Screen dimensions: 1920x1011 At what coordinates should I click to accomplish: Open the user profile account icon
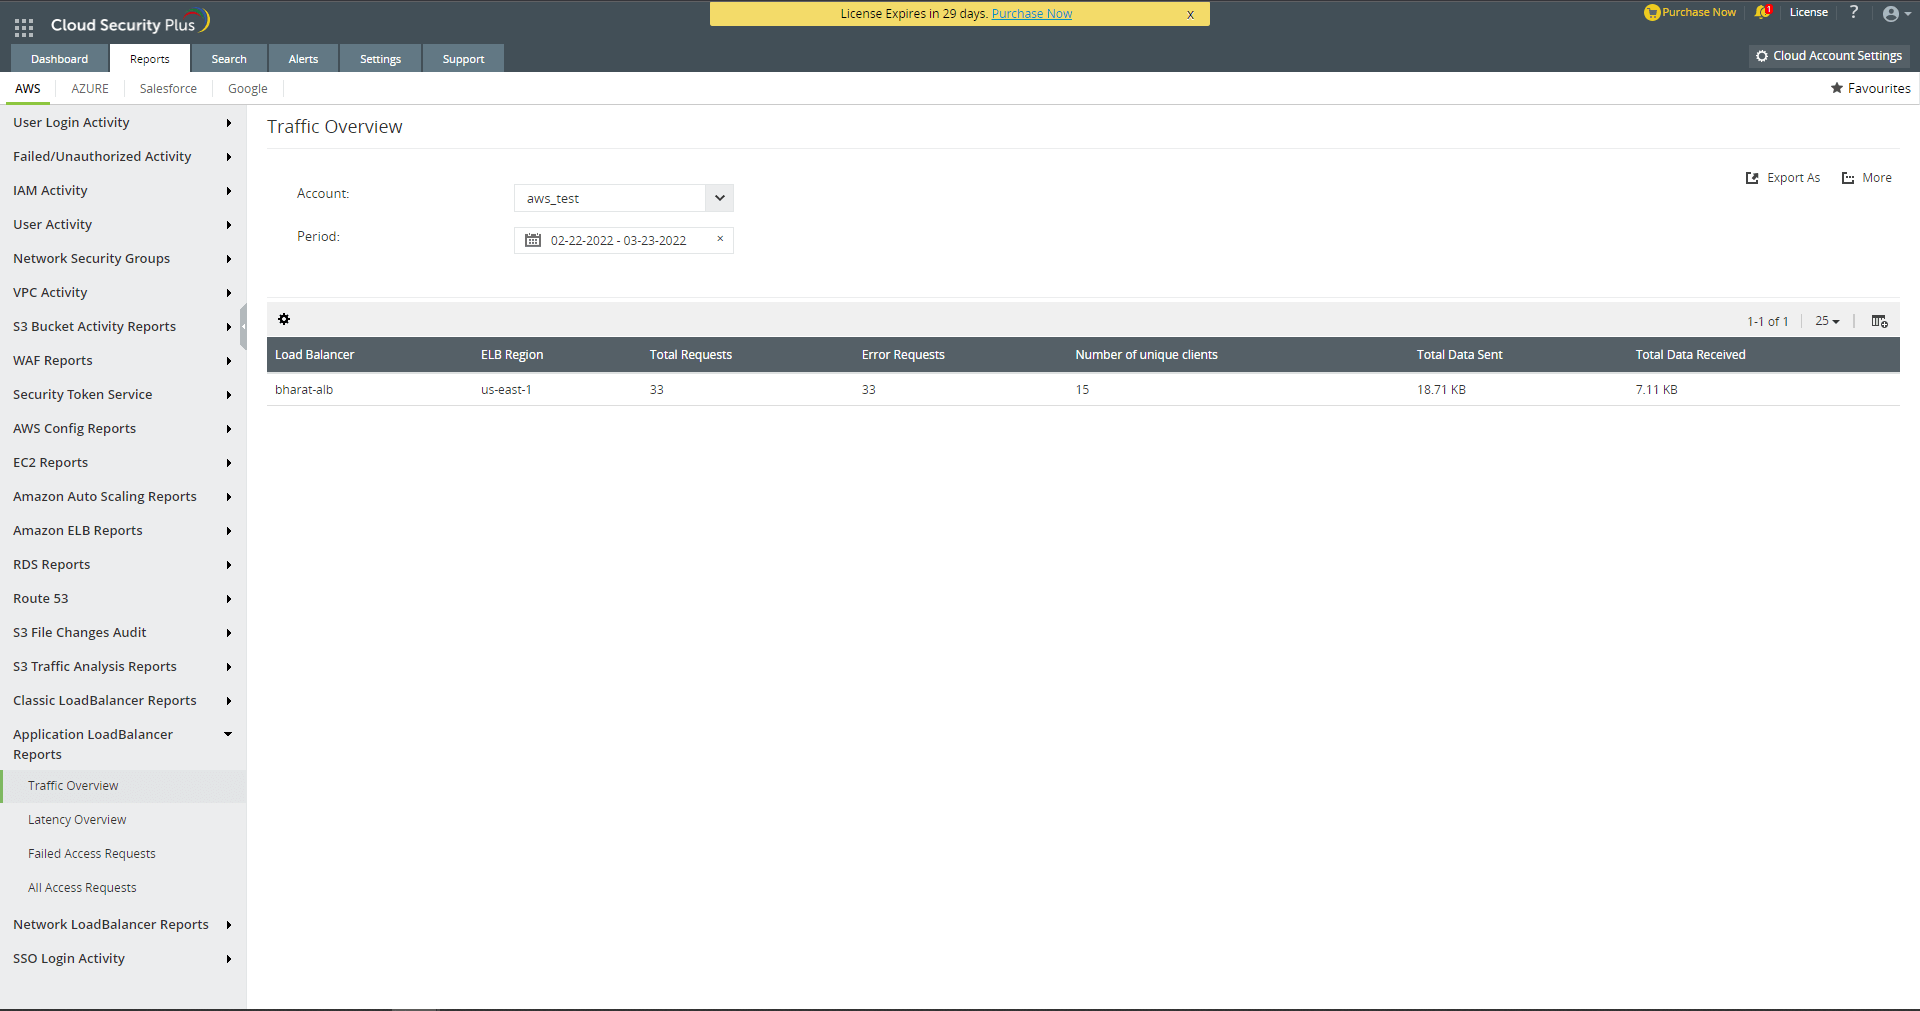click(1896, 13)
